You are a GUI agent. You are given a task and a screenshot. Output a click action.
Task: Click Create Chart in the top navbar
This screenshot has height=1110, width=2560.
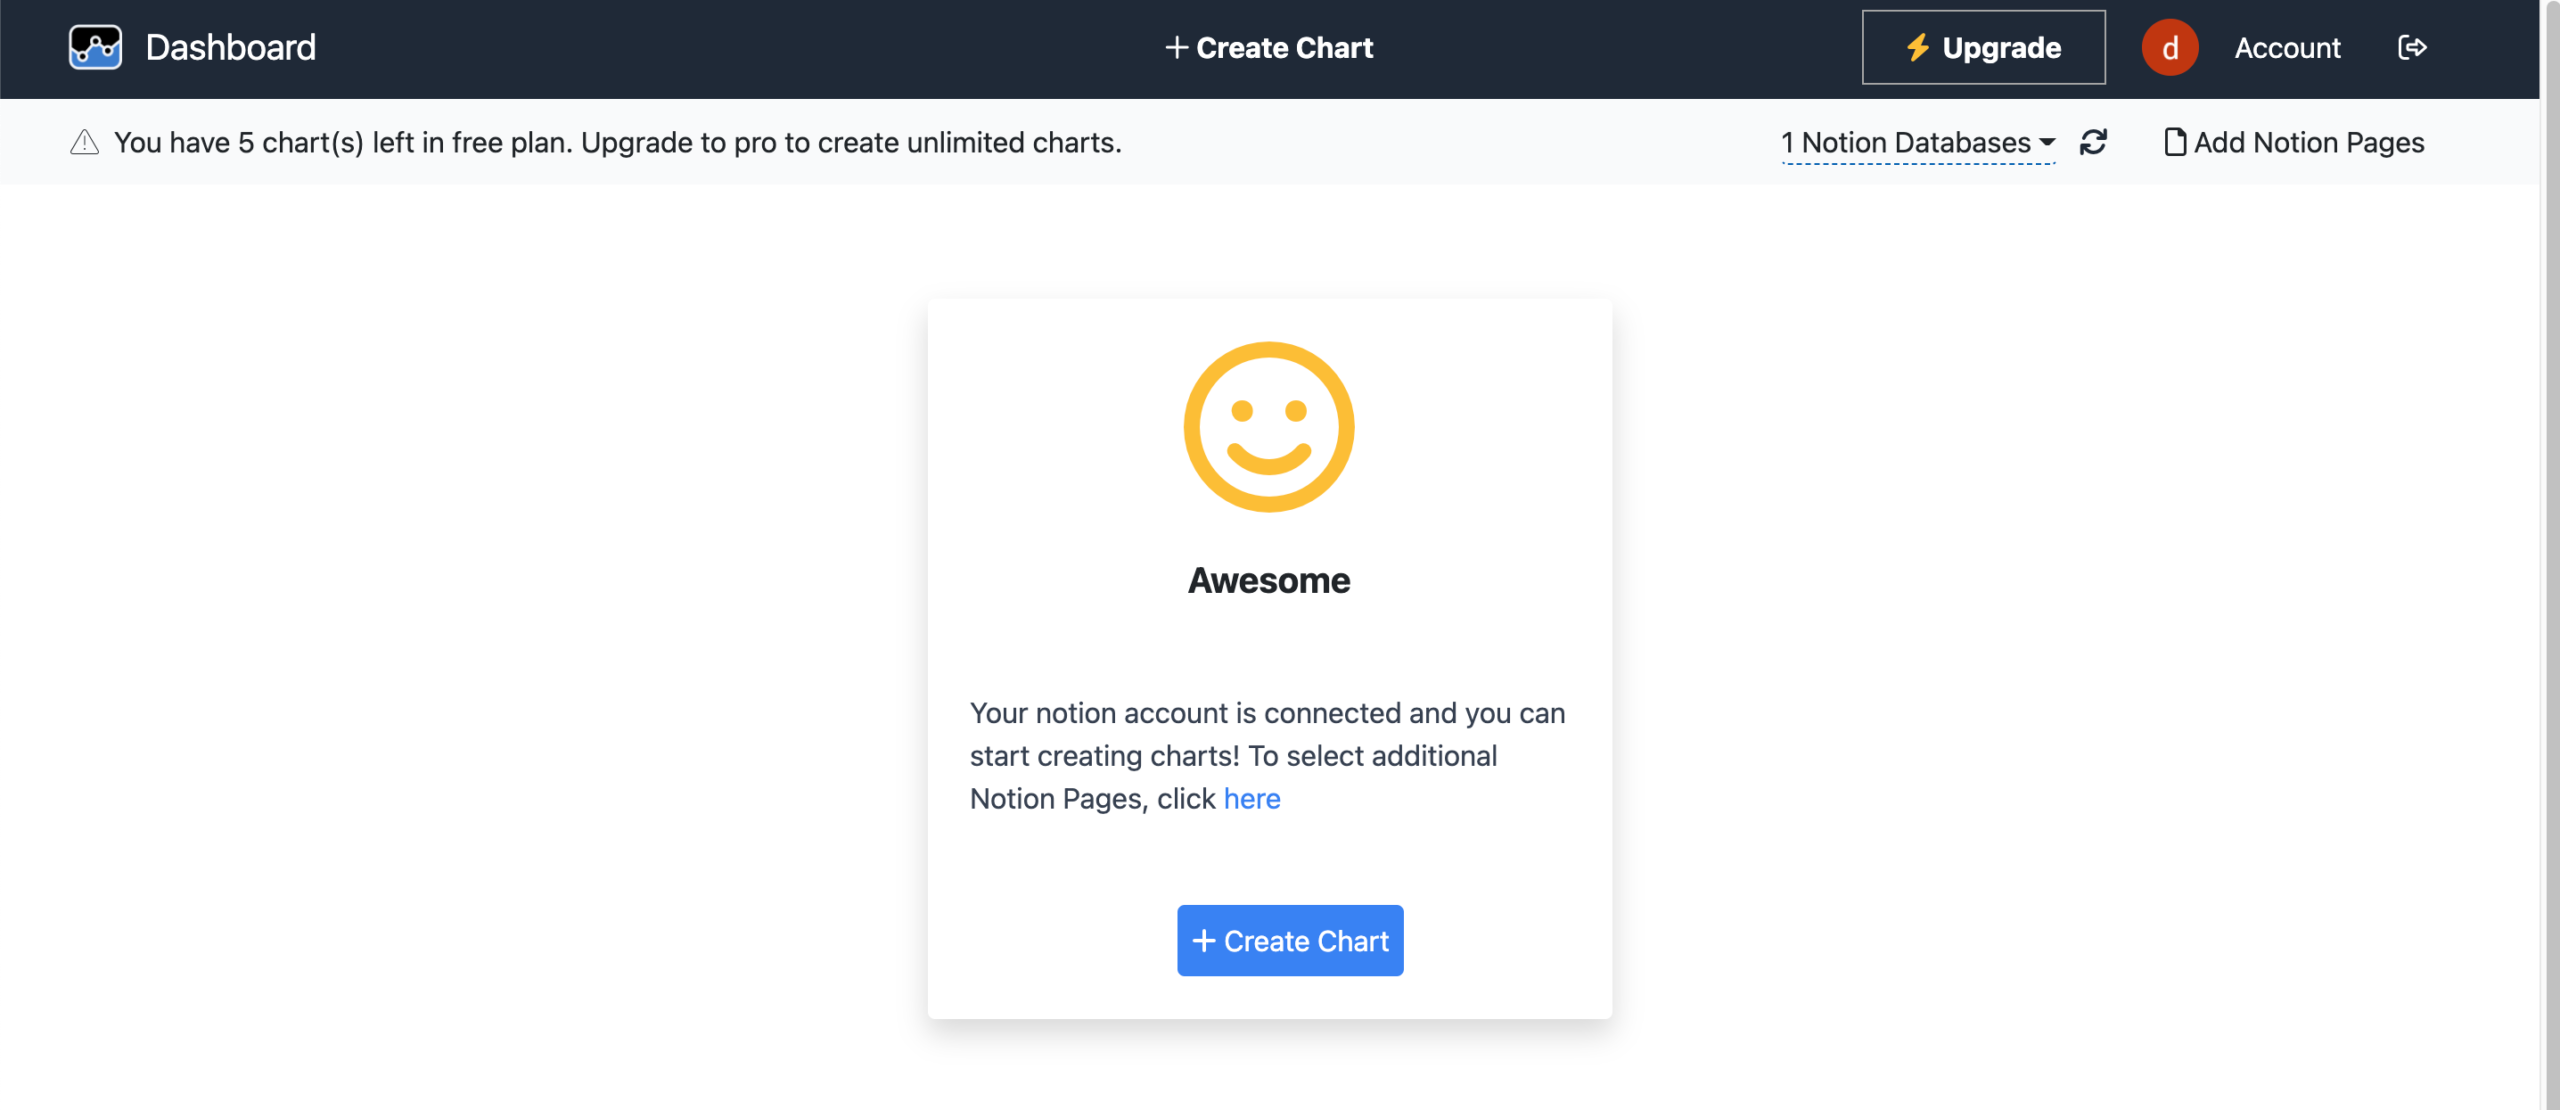(x=1269, y=47)
